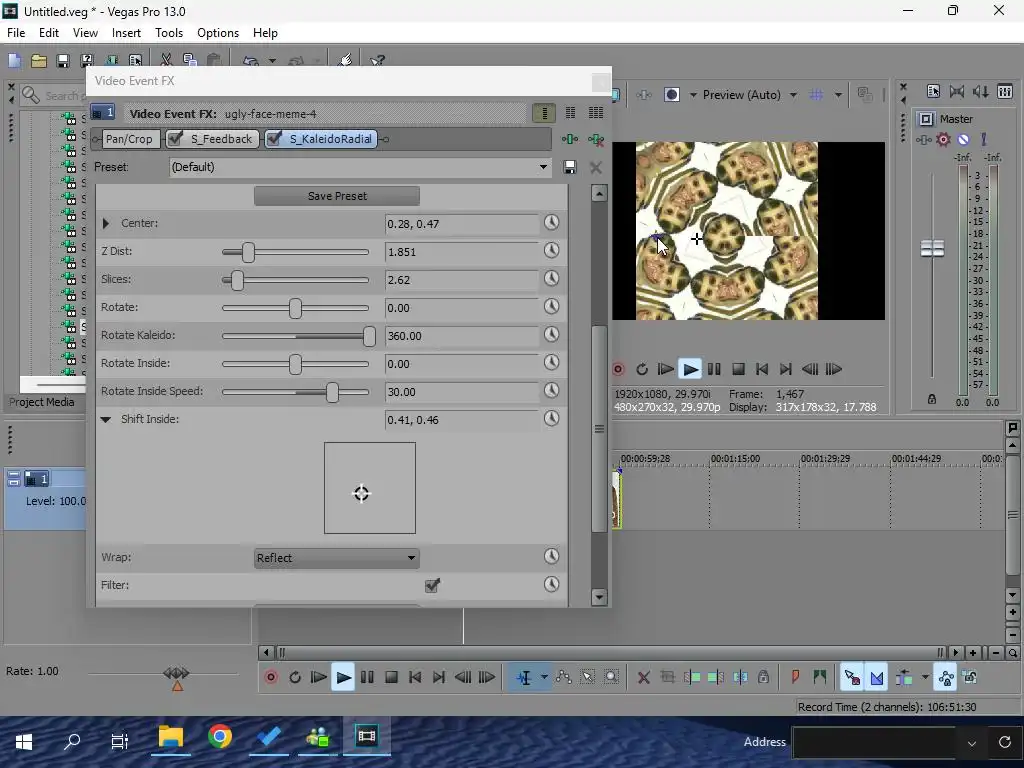The width and height of the screenshot is (1024, 768).
Task: Open the Overlays grid dropdown arrow
Action: click(838, 95)
